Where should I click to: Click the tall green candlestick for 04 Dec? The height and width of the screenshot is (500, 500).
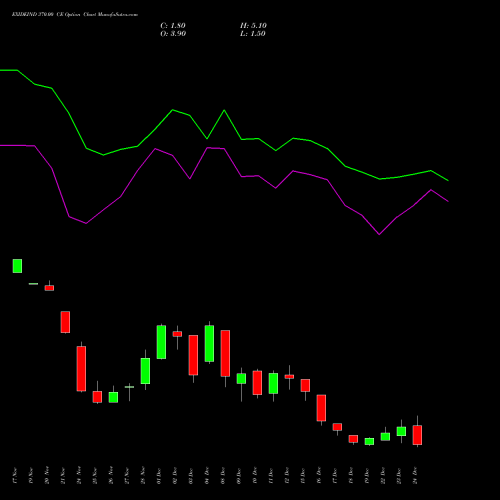click(x=209, y=344)
